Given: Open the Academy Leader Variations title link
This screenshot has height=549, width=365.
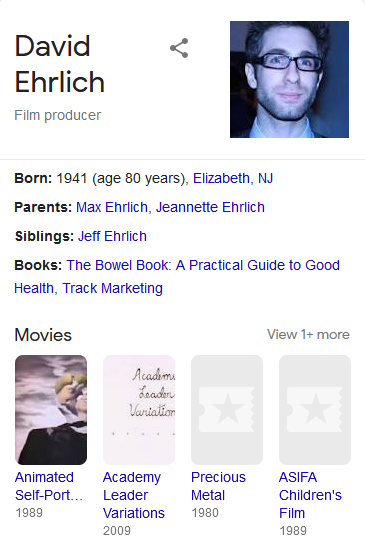Looking at the screenshot, I should [x=134, y=495].
